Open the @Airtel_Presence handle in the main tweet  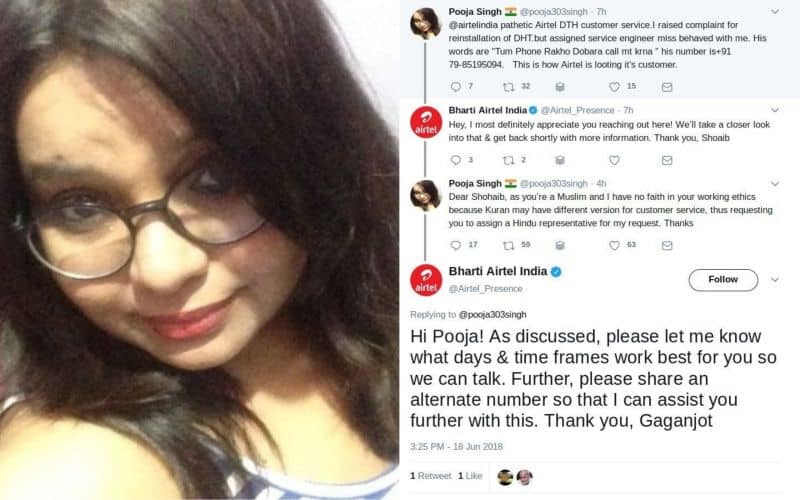tap(485, 289)
